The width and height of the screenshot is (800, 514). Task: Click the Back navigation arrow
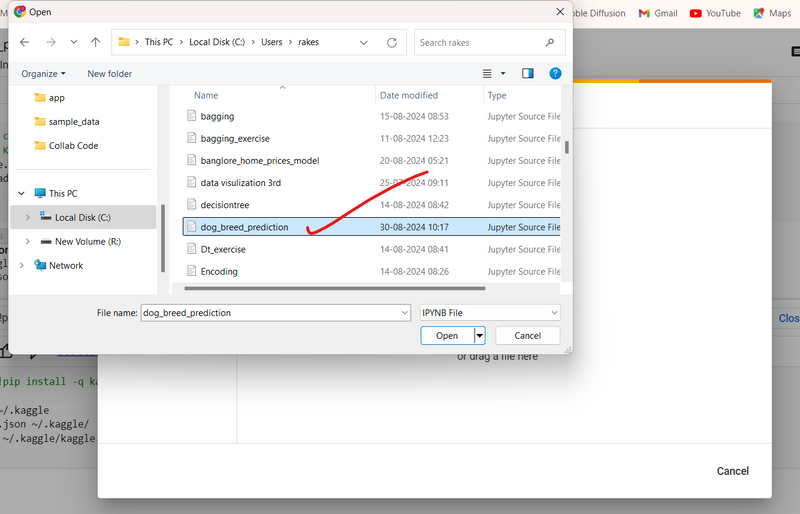[x=24, y=42]
